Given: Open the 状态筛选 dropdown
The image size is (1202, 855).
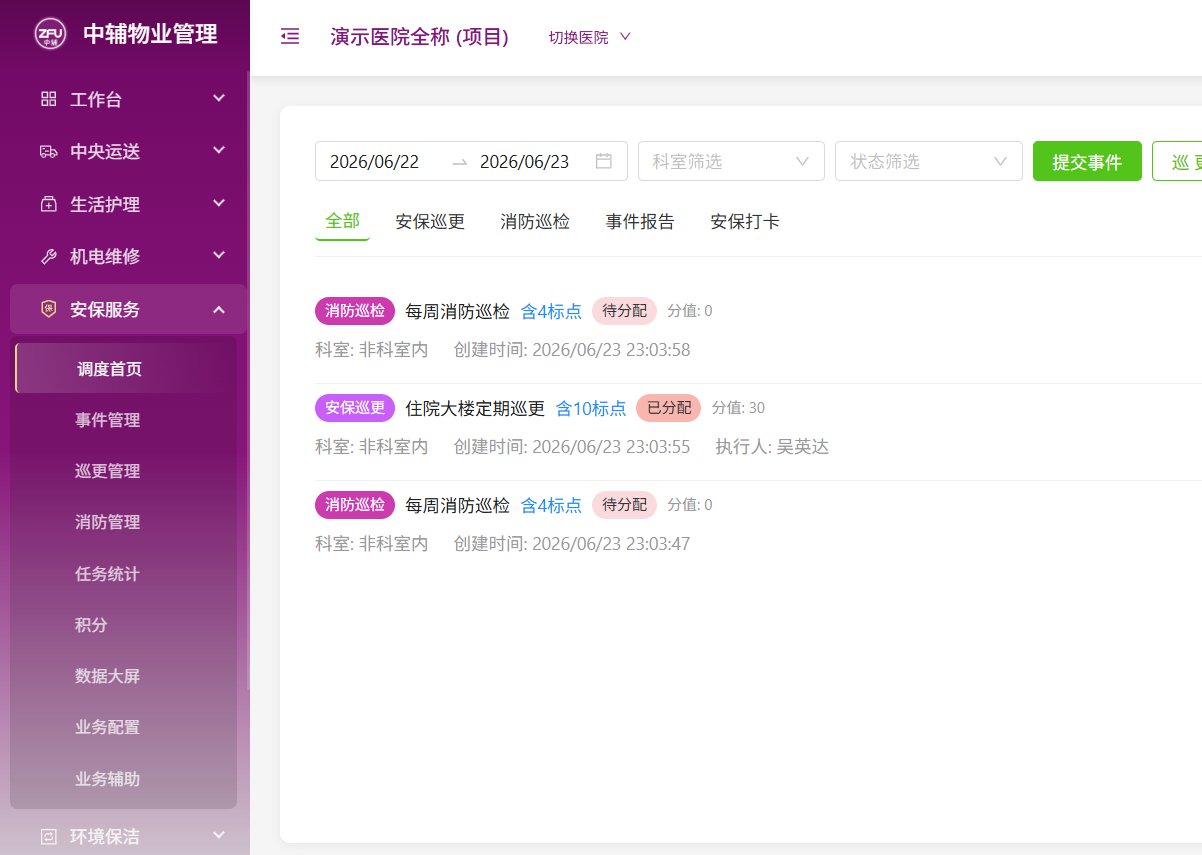Looking at the screenshot, I should coord(928,161).
